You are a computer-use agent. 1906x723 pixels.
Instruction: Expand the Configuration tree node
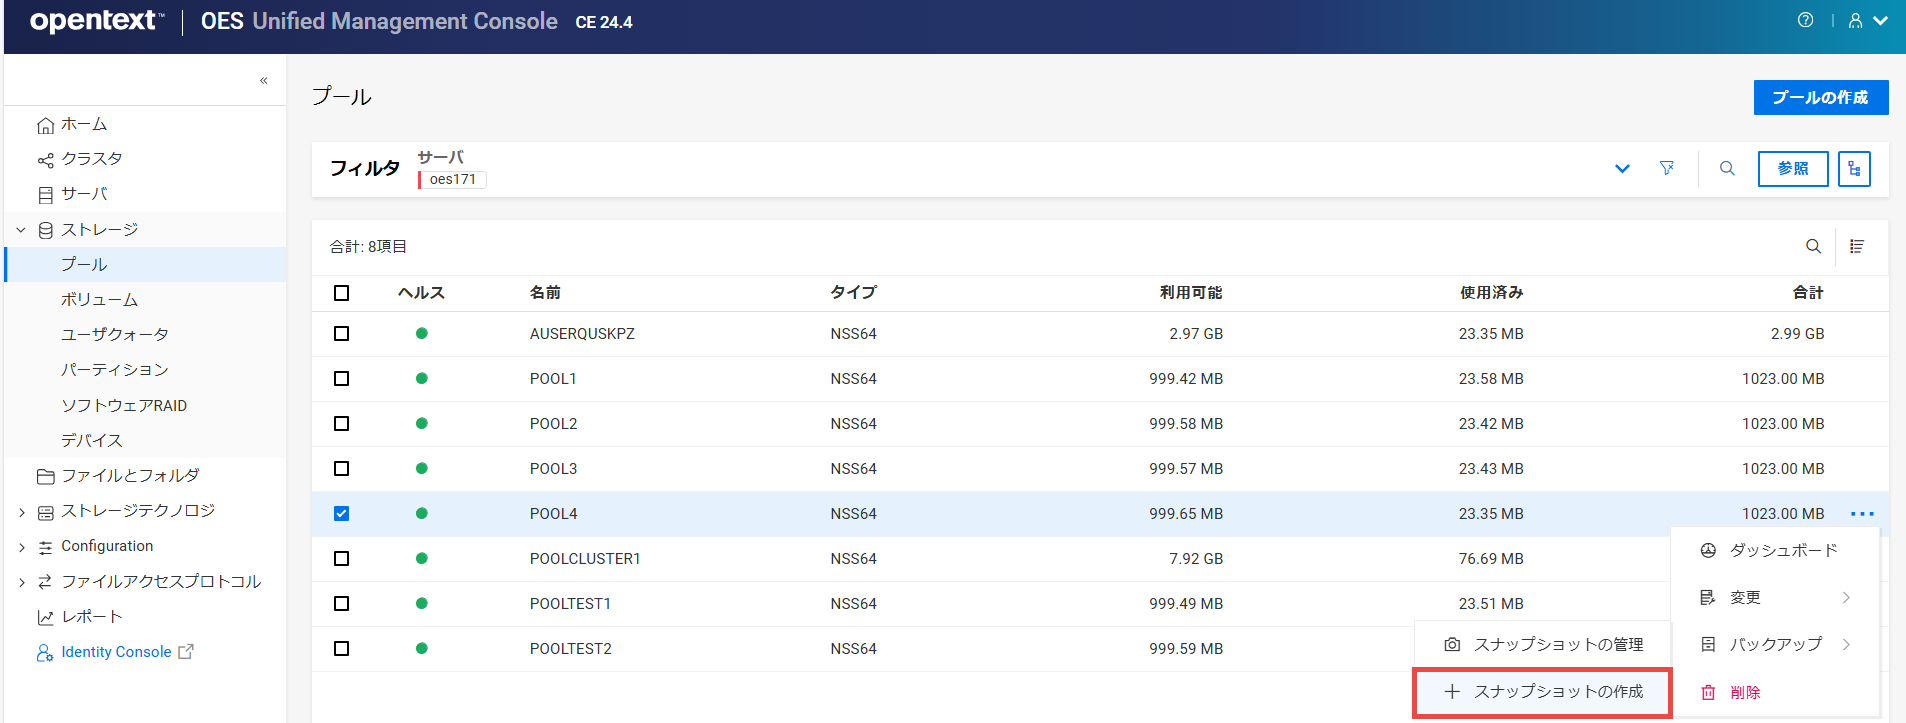[22, 547]
